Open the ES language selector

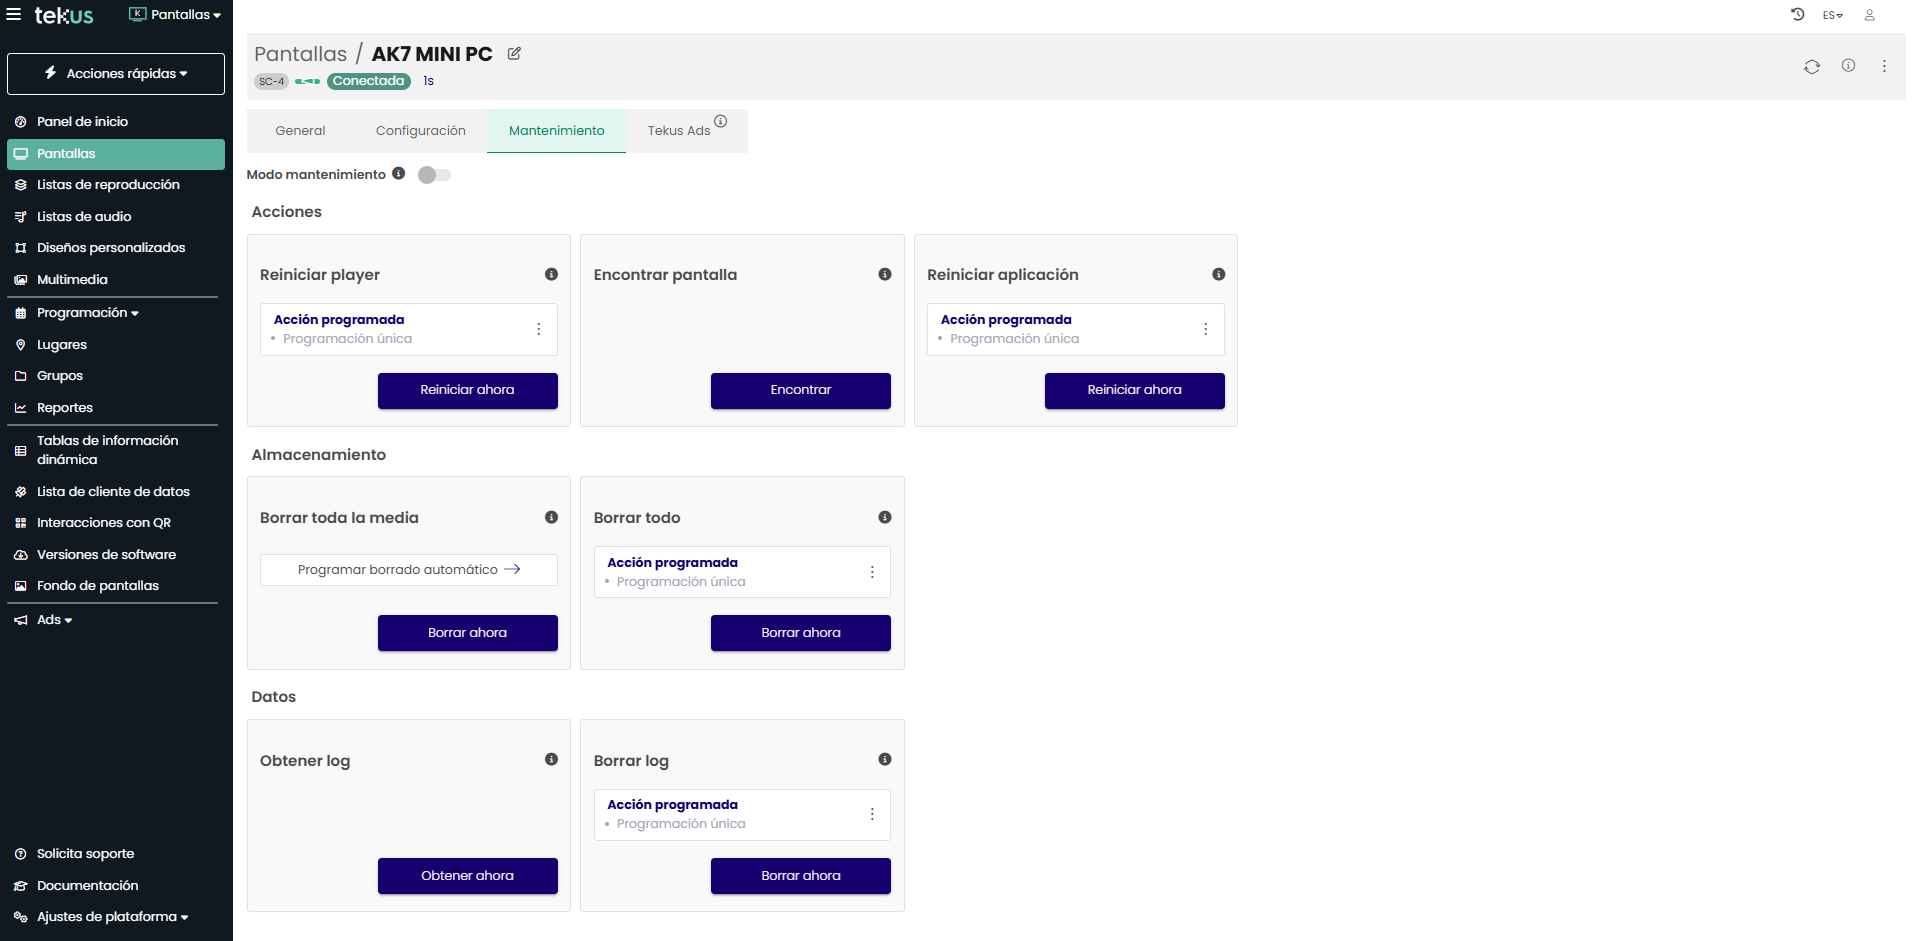pos(1832,15)
